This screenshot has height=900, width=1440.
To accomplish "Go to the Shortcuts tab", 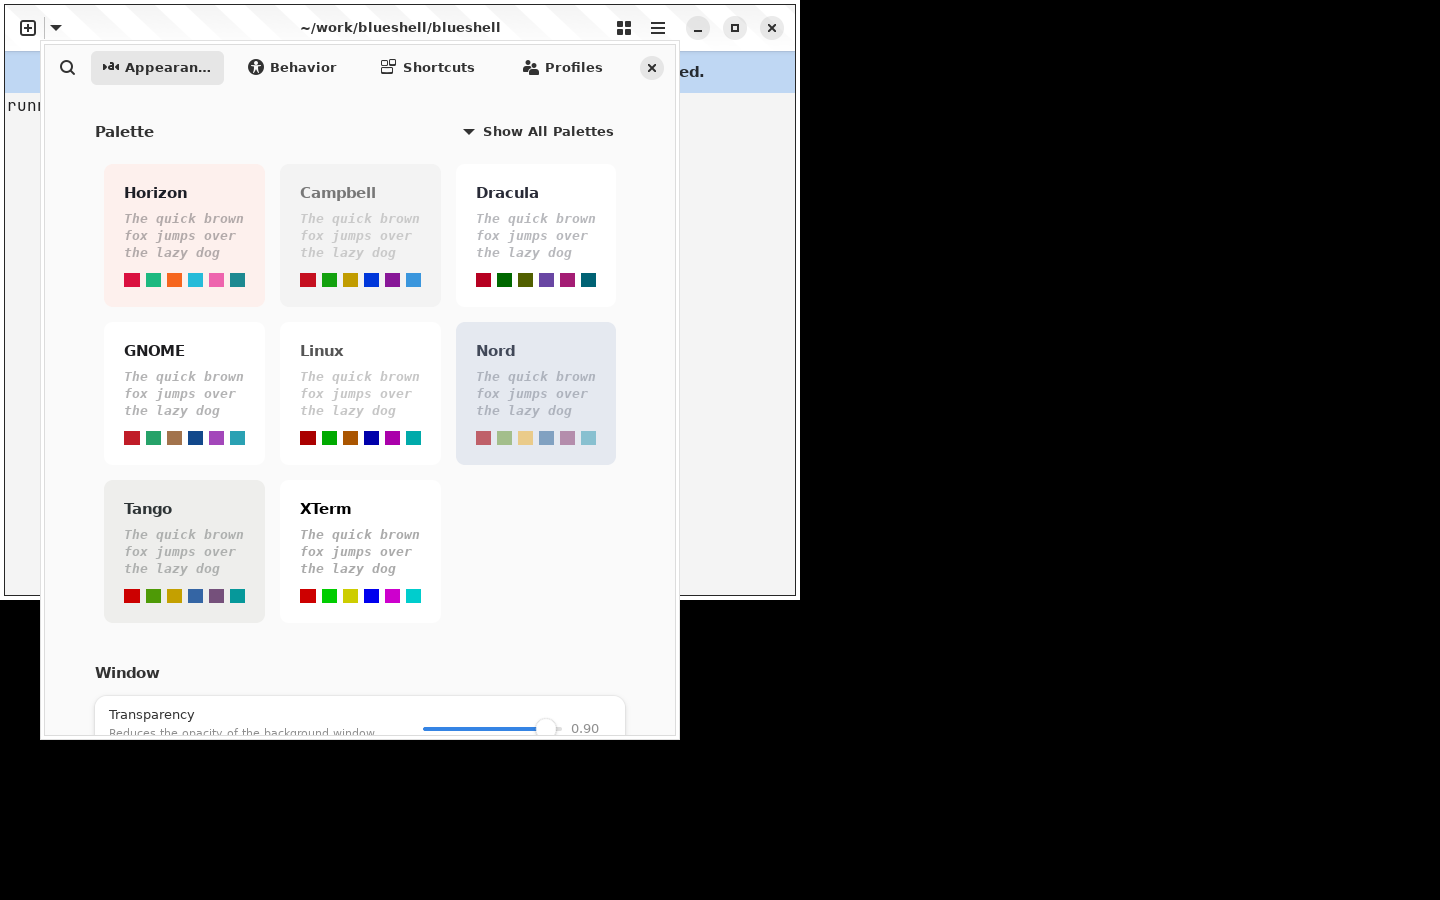I will pos(427,68).
